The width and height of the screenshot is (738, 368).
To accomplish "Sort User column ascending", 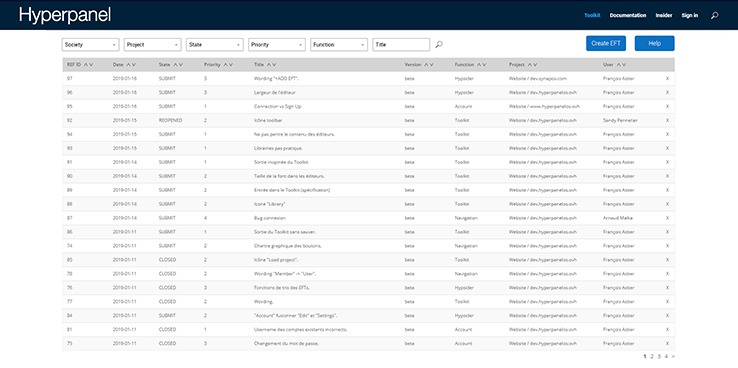I will [x=618, y=64].
